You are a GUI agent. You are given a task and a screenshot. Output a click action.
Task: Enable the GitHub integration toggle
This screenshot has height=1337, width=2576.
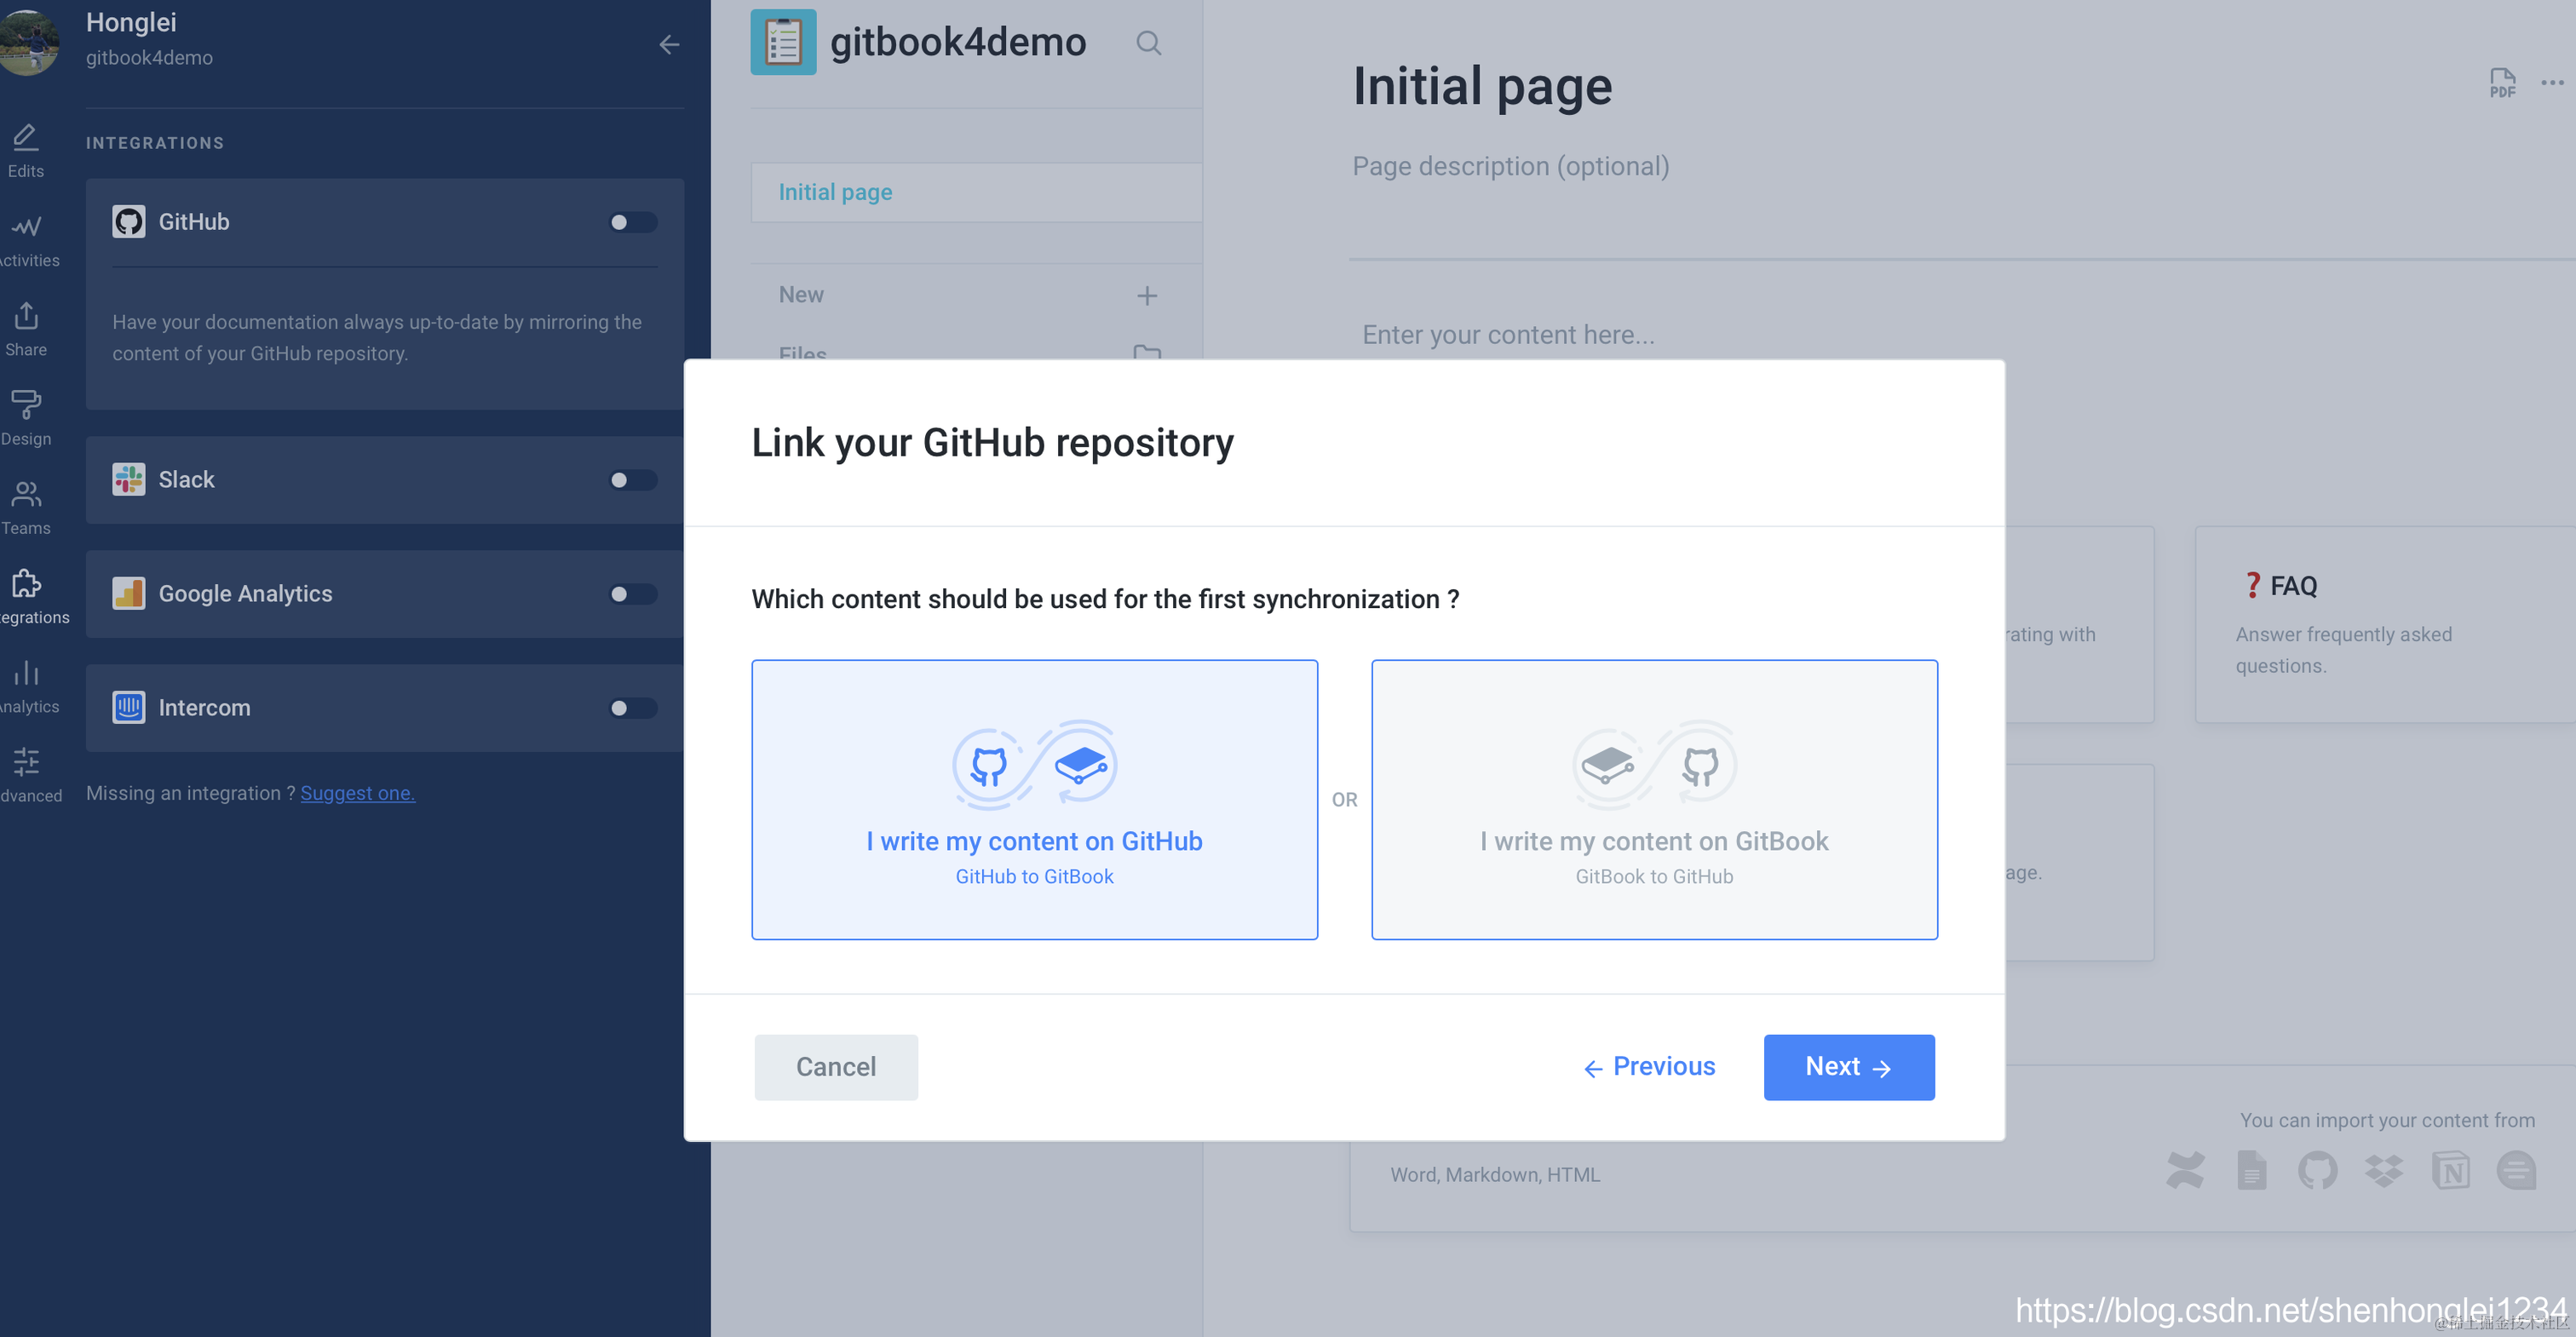(632, 222)
